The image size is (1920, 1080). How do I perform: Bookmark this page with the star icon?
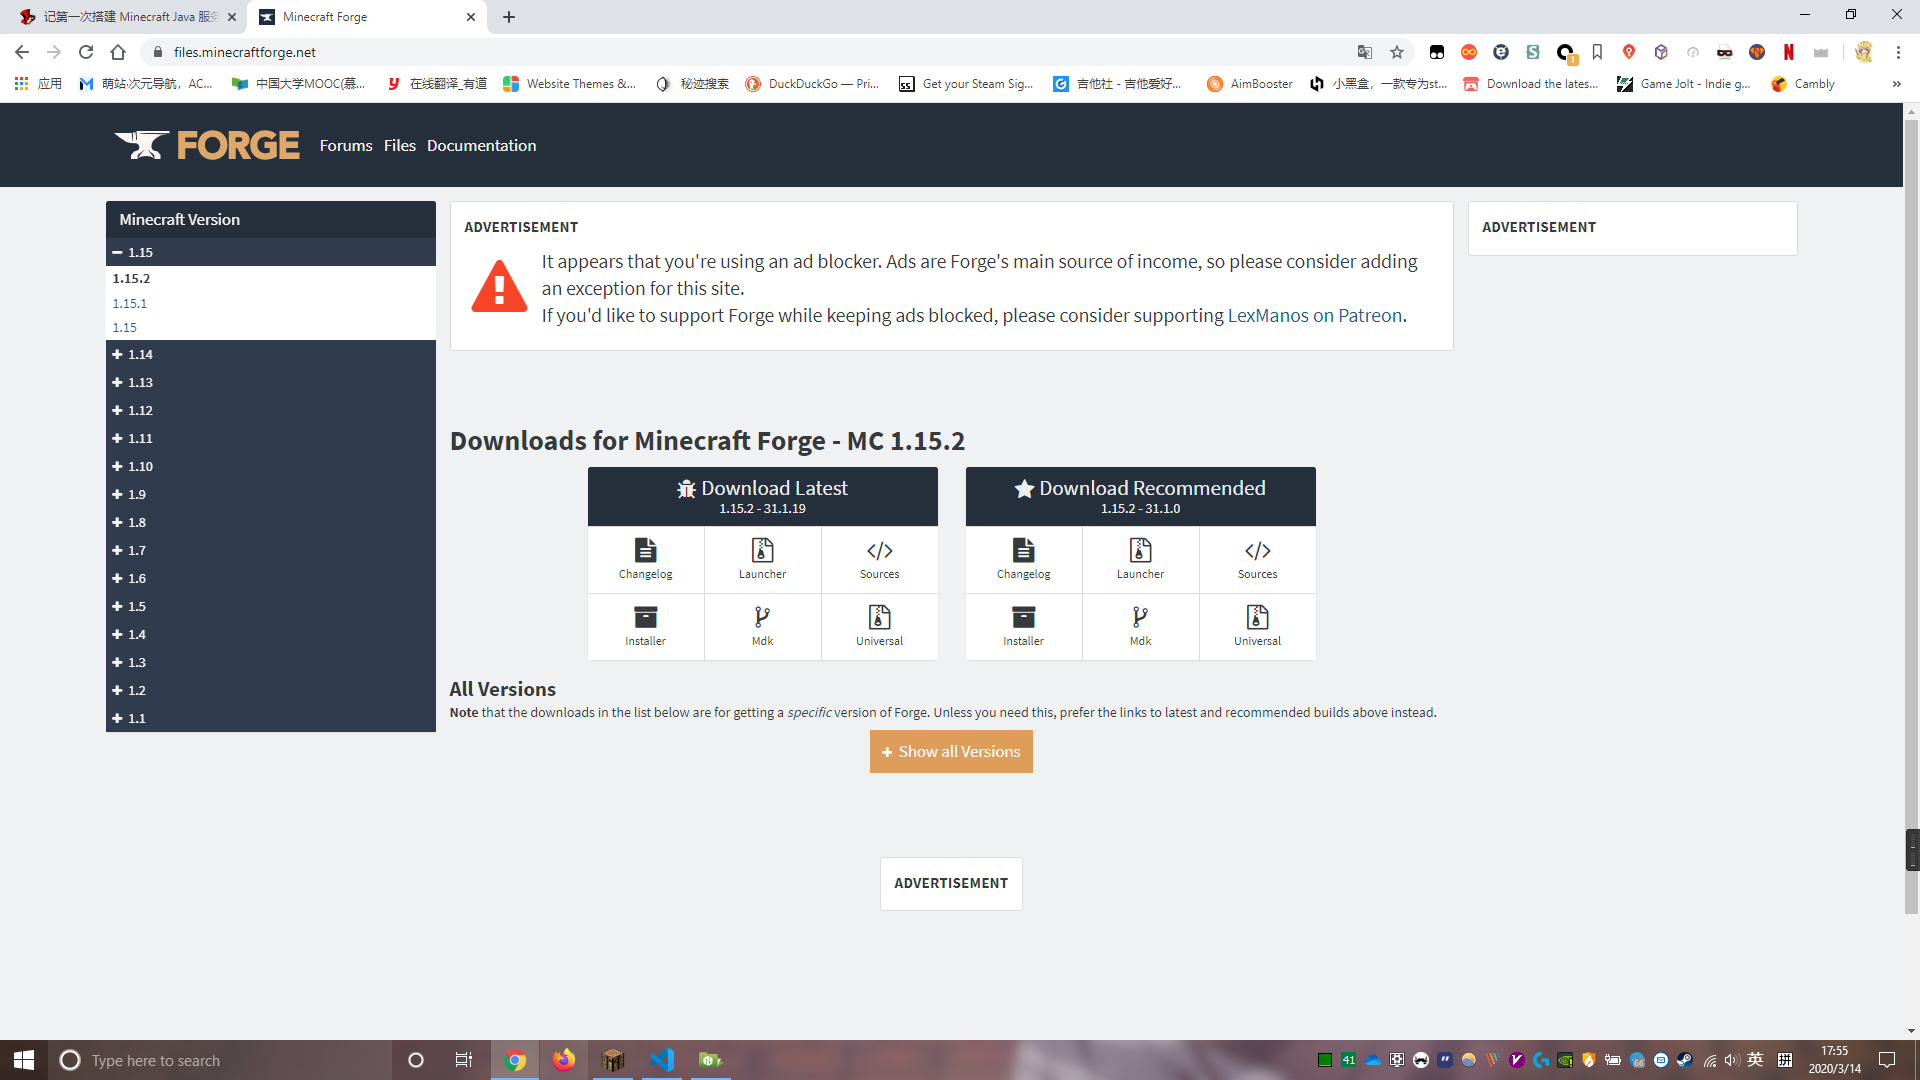(x=1397, y=52)
